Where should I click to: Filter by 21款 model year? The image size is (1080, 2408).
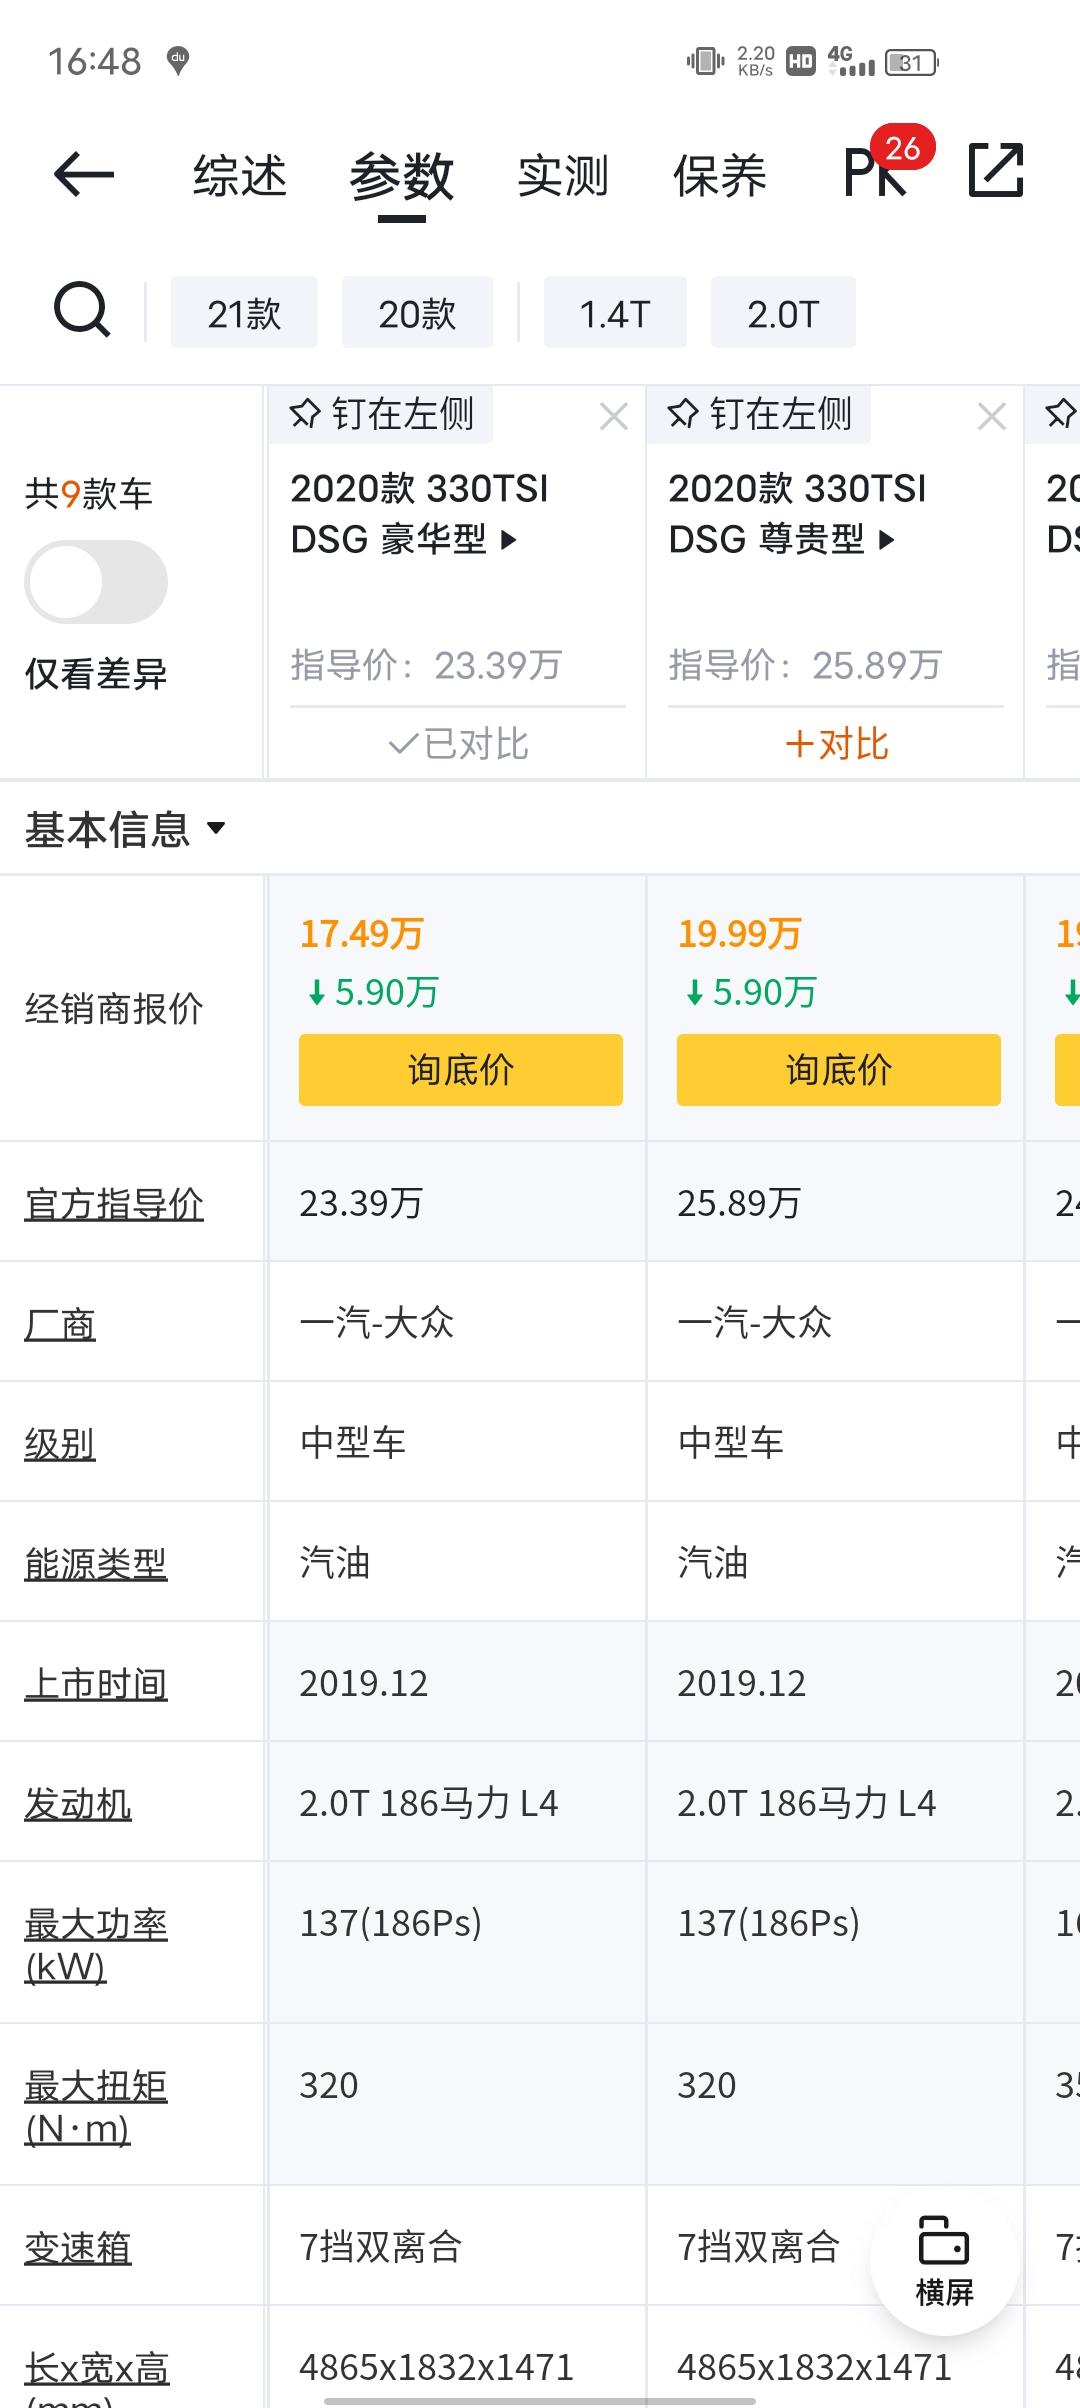244,313
